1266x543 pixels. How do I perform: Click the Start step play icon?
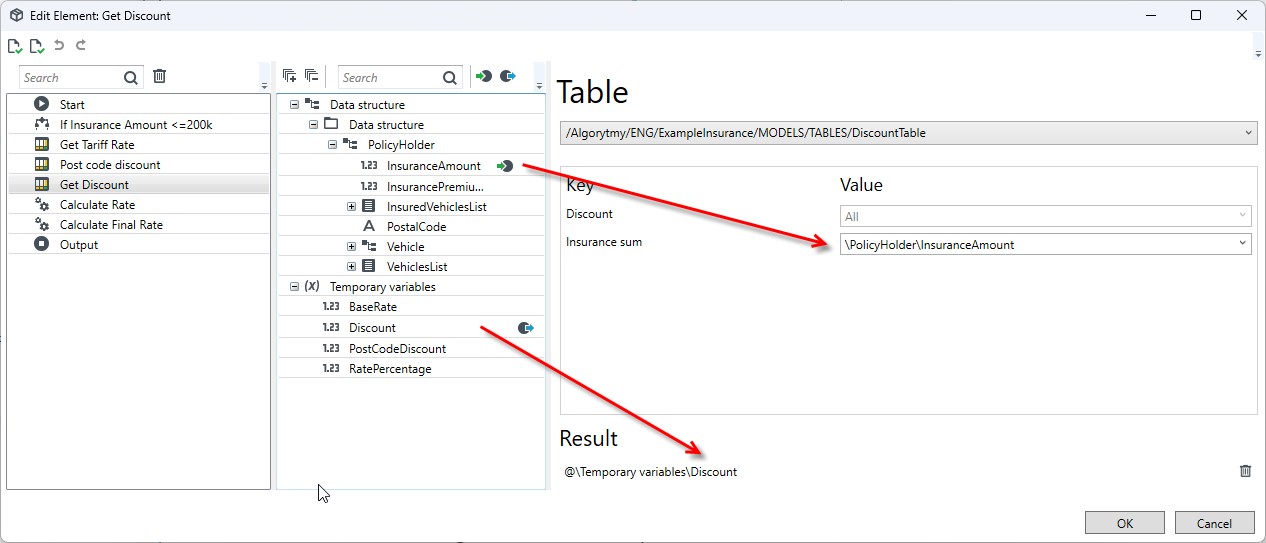click(41, 104)
